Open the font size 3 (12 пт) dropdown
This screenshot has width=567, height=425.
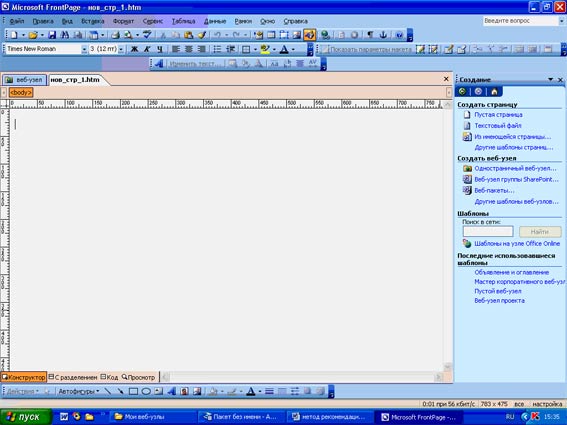pos(121,49)
